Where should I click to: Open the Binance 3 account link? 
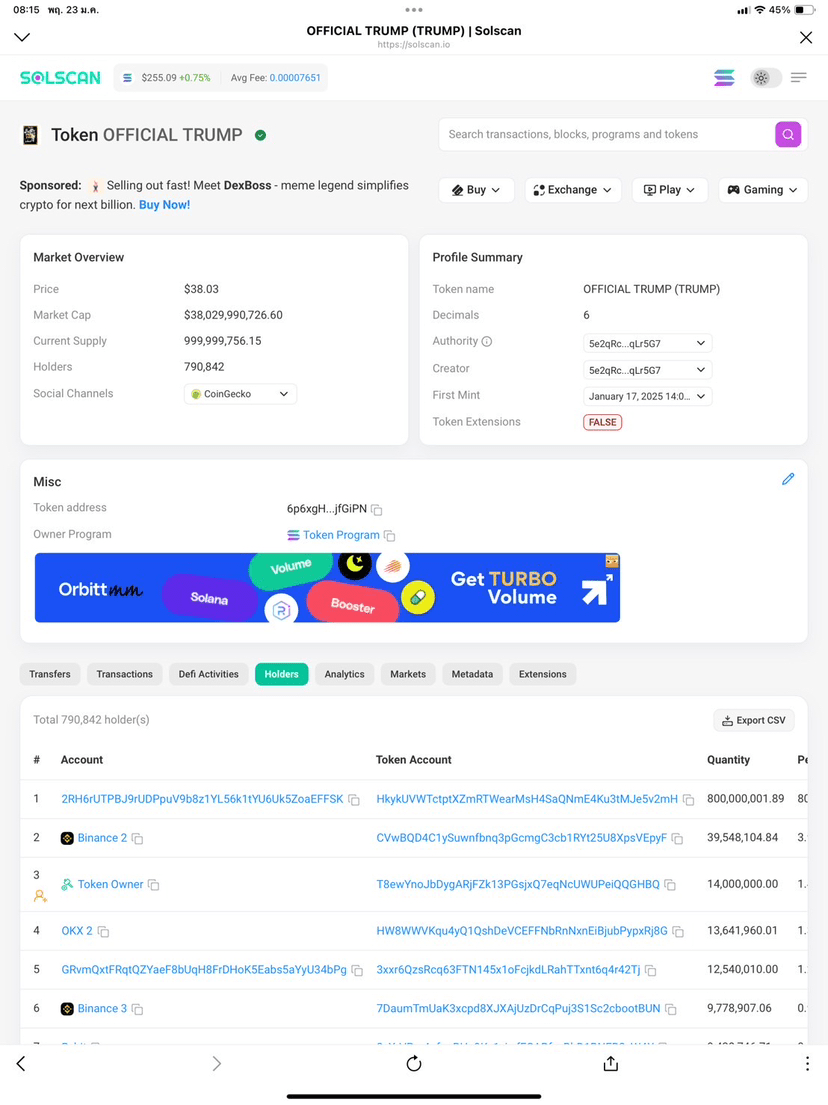click(x=102, y=1008)
